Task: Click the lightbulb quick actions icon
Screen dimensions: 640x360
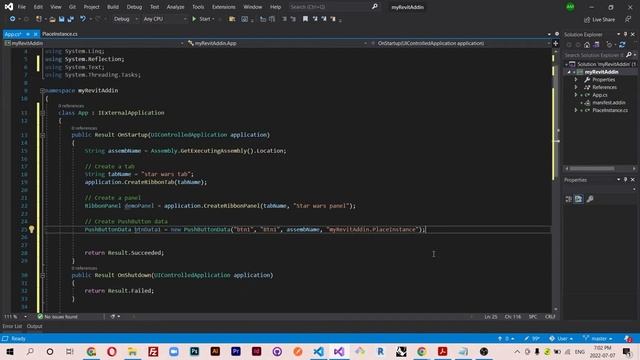Action: click(31, 229)
